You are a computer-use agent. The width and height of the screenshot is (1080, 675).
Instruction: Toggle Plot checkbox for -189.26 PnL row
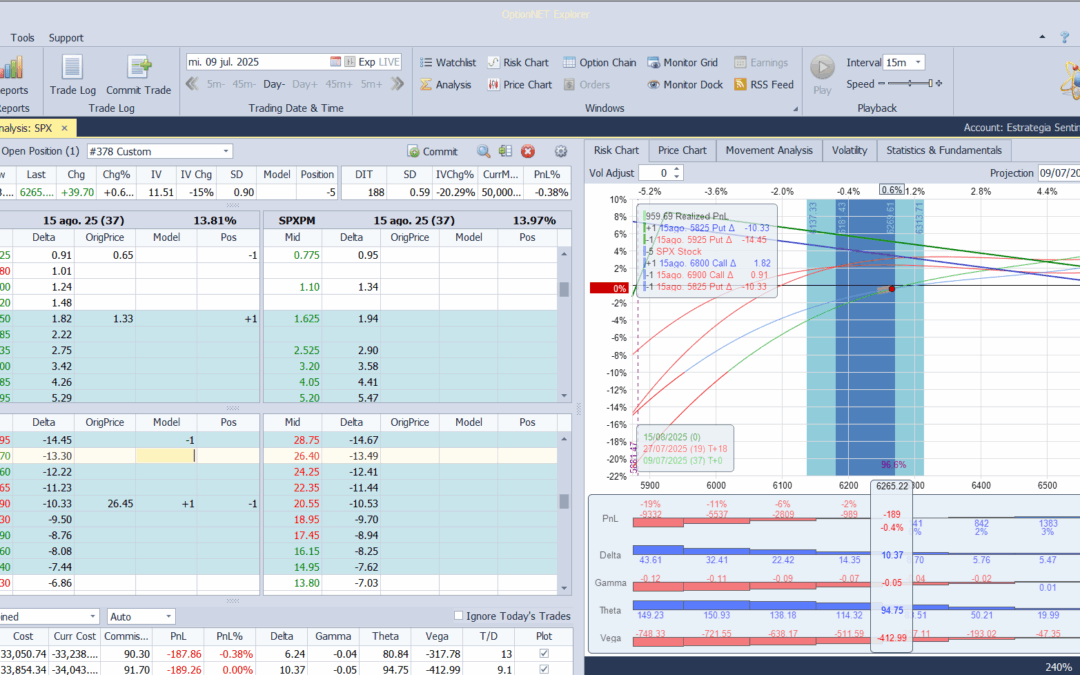[x=544, y=669]
